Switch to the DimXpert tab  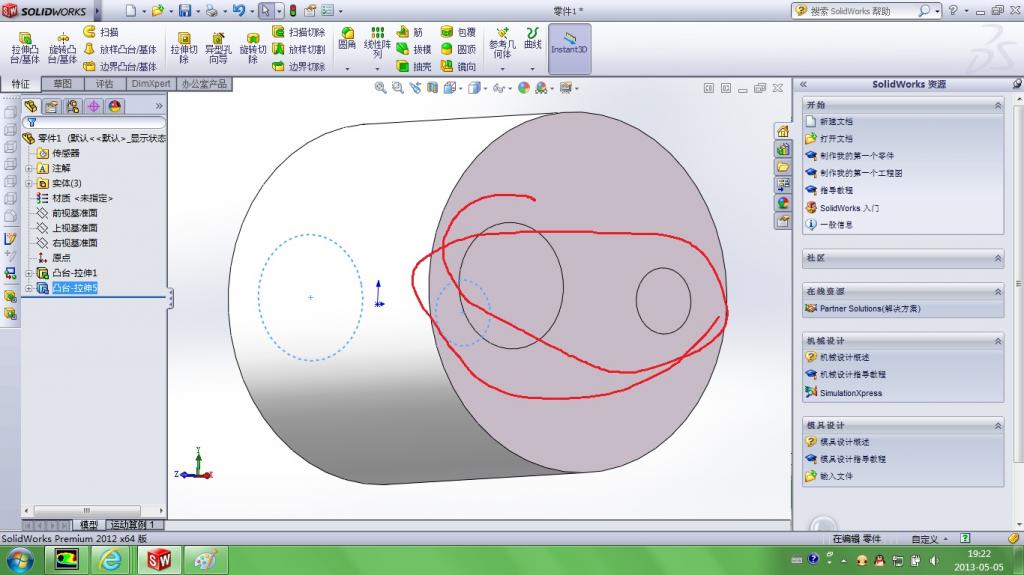click(x=151, y=84)
